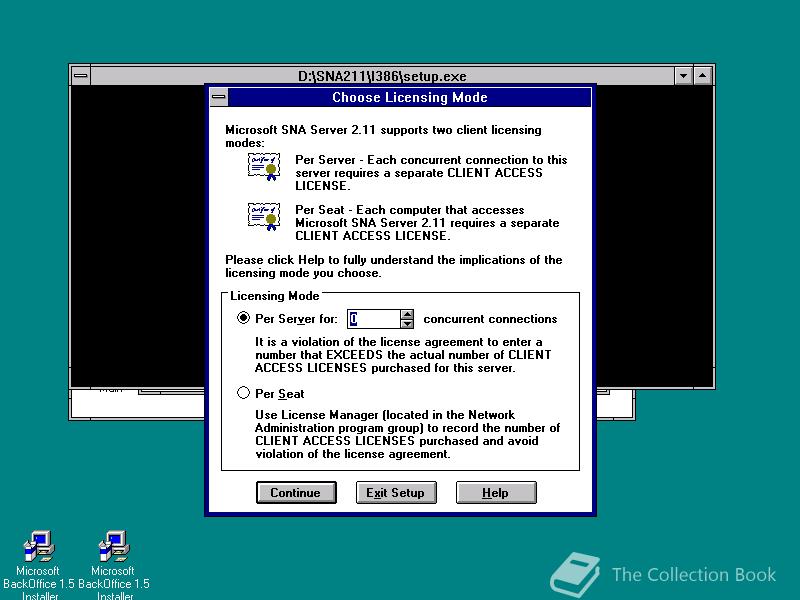
Task: Click the 'Per Server for:' label text
Action: 296,319
